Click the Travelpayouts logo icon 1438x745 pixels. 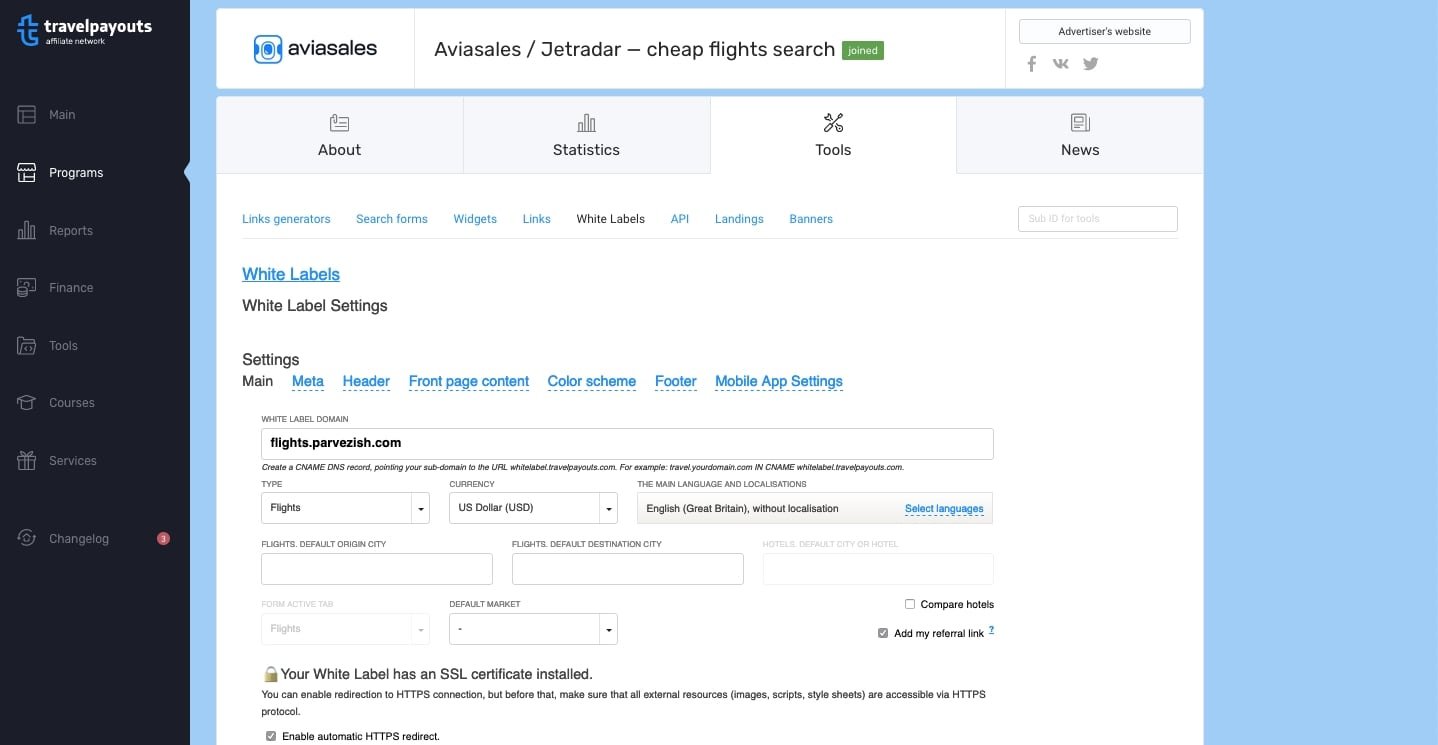click(x=28, y=31)
